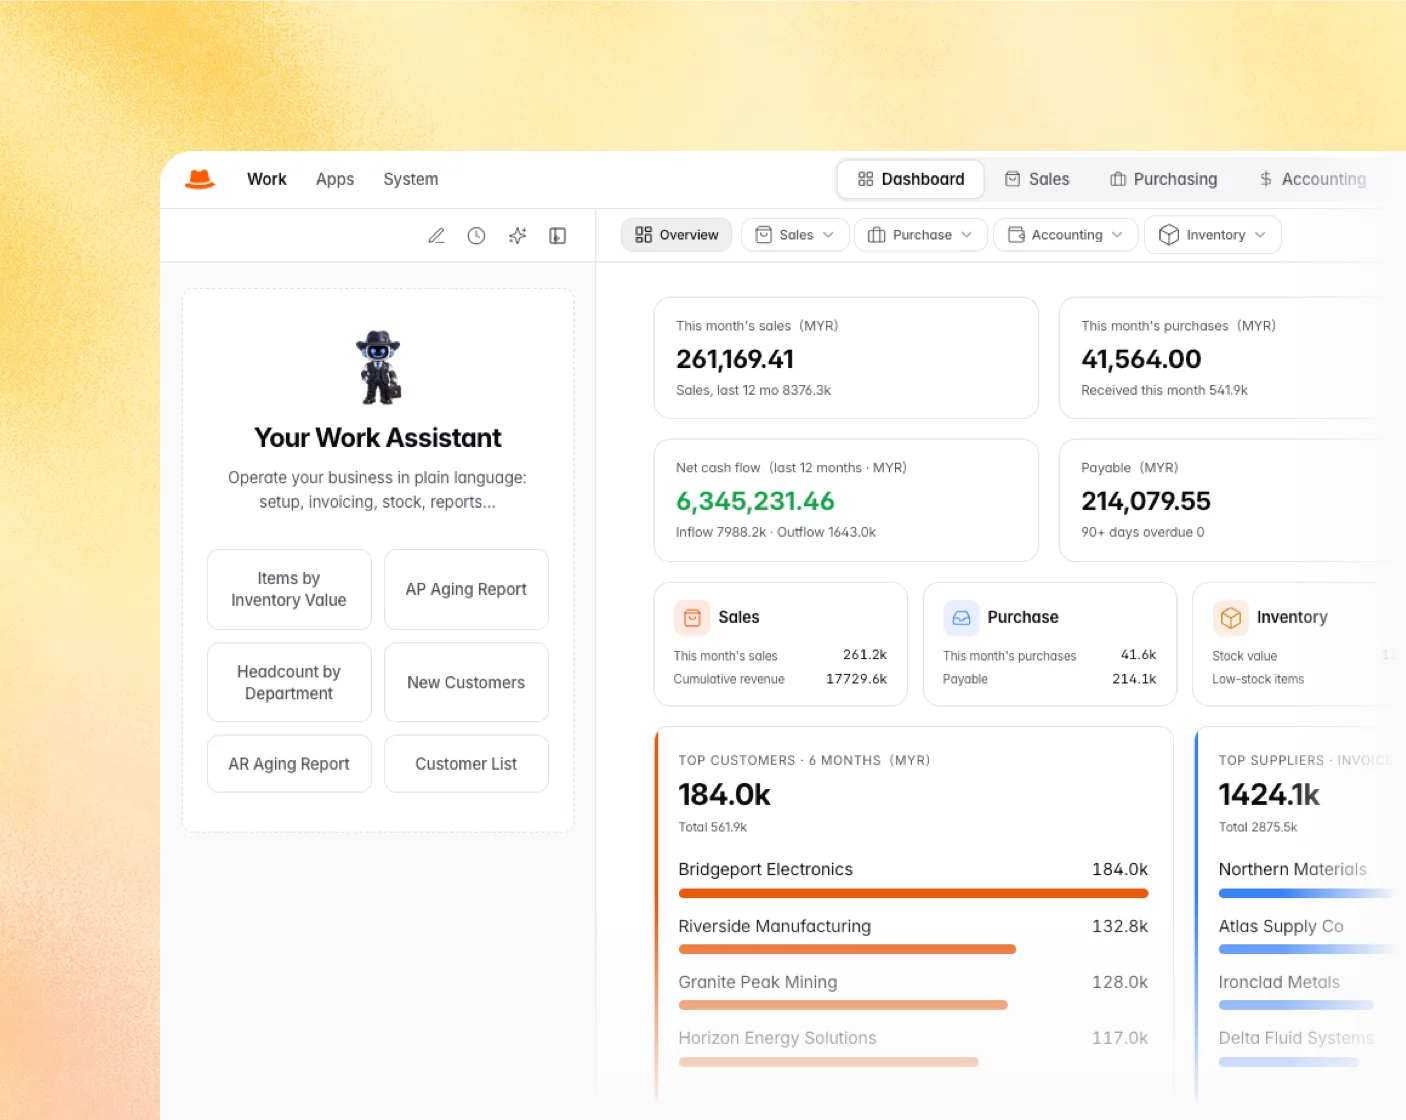
Task: Open the This month's sales card
Action: (846, 358)
